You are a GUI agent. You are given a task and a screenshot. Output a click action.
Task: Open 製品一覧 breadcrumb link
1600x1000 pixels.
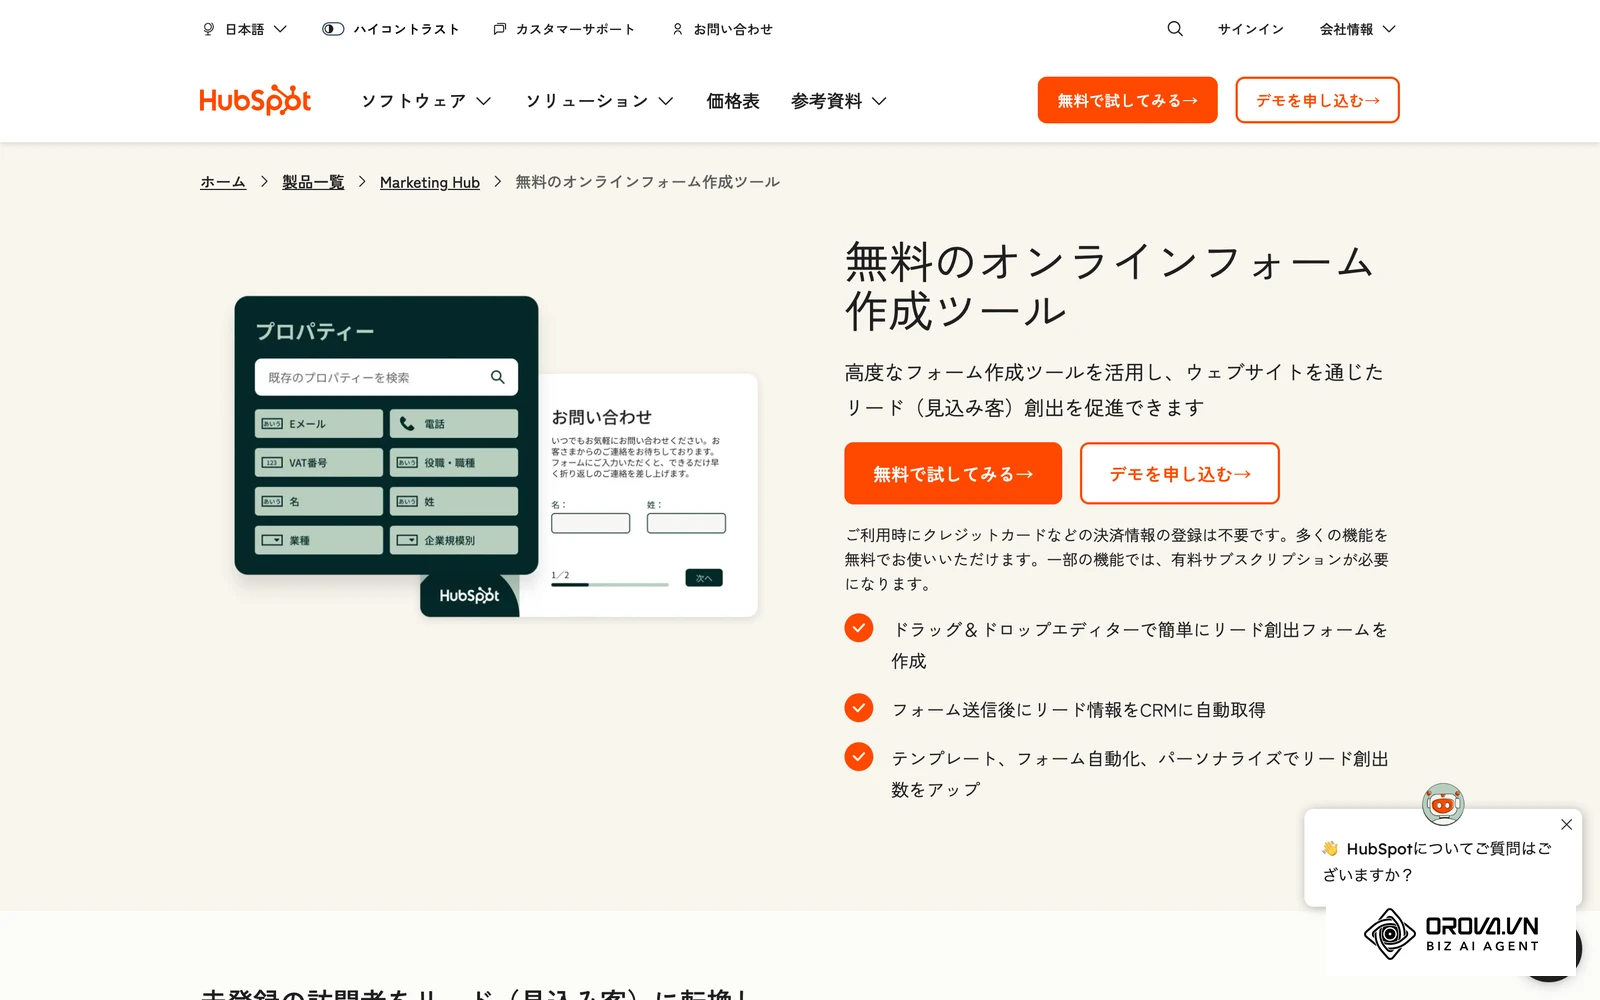coord(313,182)
